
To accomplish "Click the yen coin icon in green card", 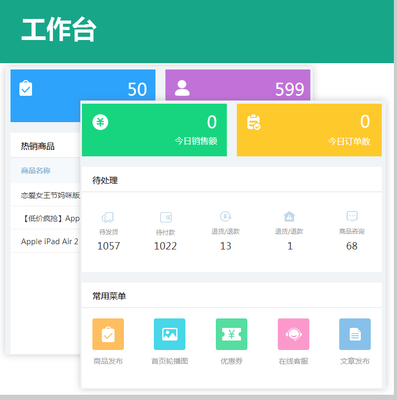I will click(100, 122).
